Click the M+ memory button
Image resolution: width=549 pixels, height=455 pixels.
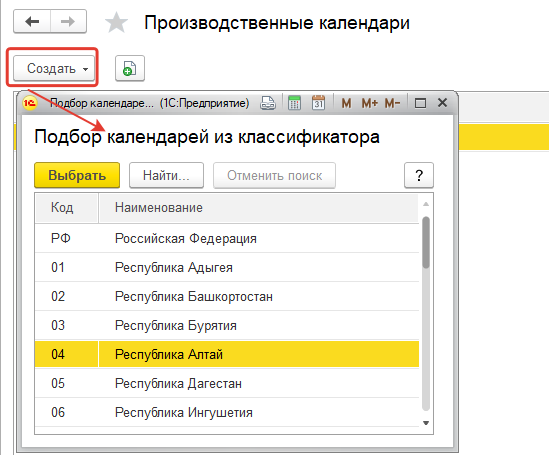(369, 103)
